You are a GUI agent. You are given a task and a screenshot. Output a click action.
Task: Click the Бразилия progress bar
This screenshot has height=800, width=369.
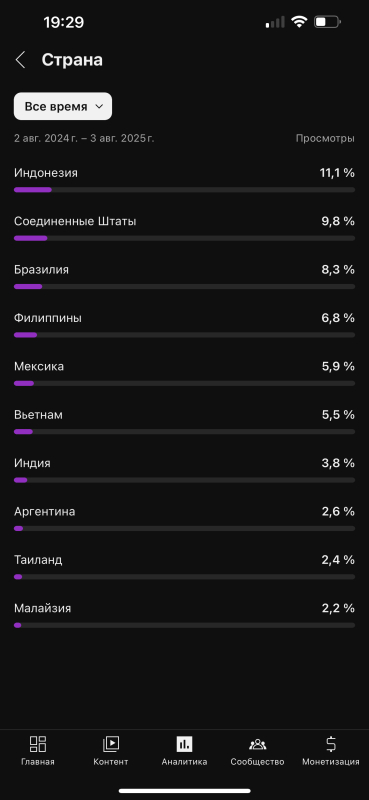(x=184, y=286)
